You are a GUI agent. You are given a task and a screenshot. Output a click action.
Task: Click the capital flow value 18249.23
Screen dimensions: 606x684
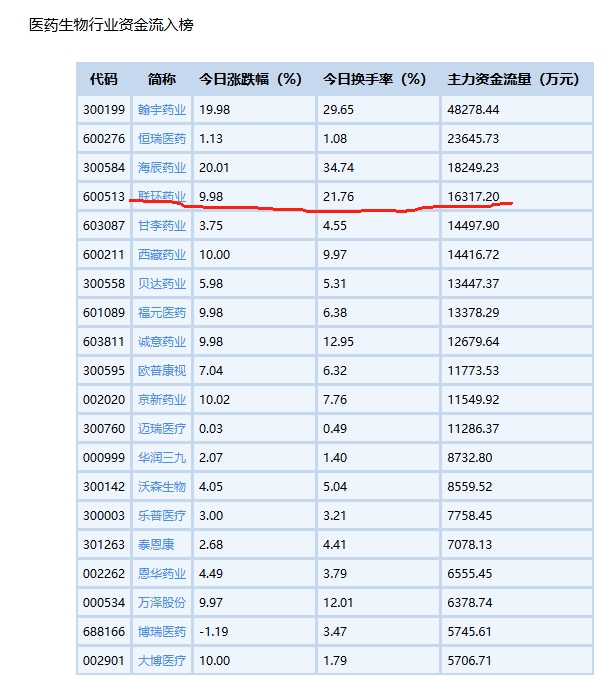473,168
